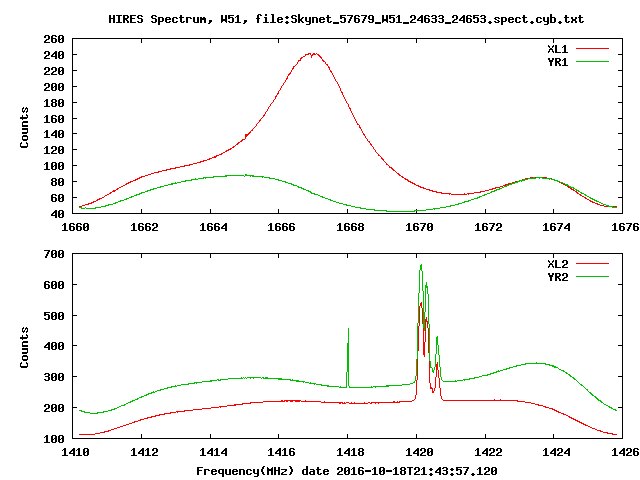Image resolution: width=640 pixels, height=480 pixels.
Task: Click the green YR2 legend line sample
Action: tap(592, 277)
